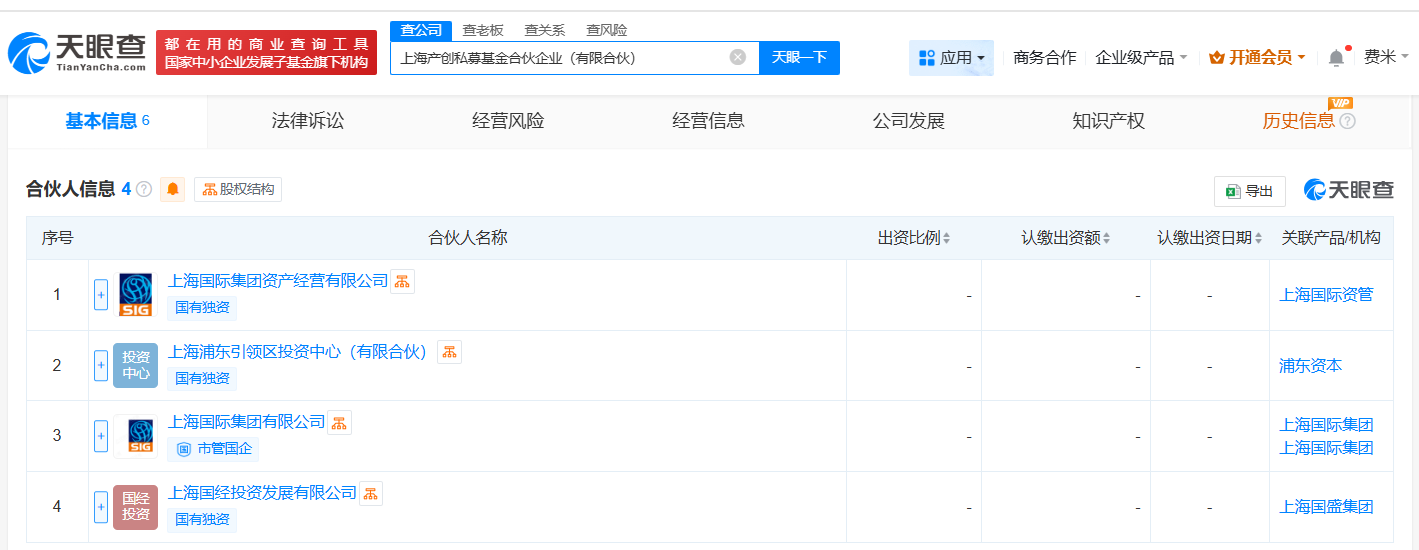Sort the table by 出资比例 column
Viewport: 1419px width, 550px height.
[x=914, y=238]
